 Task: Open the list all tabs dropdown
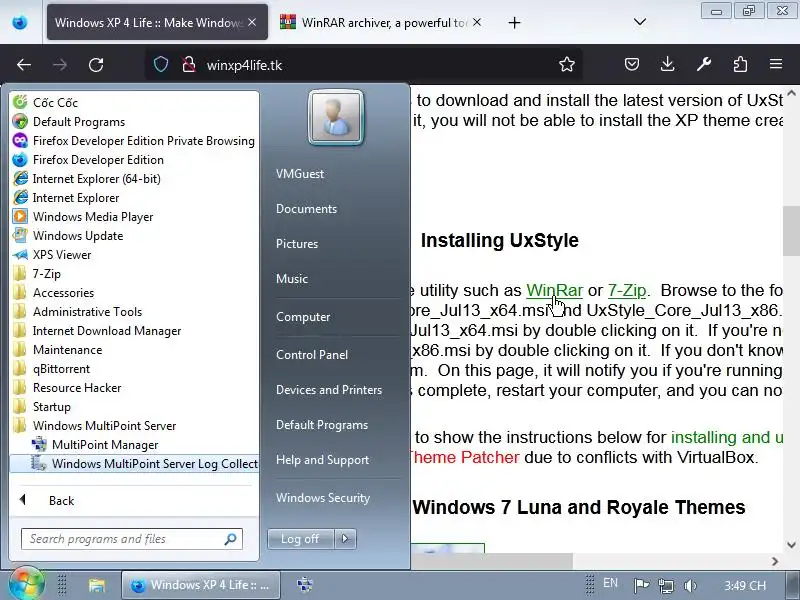[x=640, y=22]
